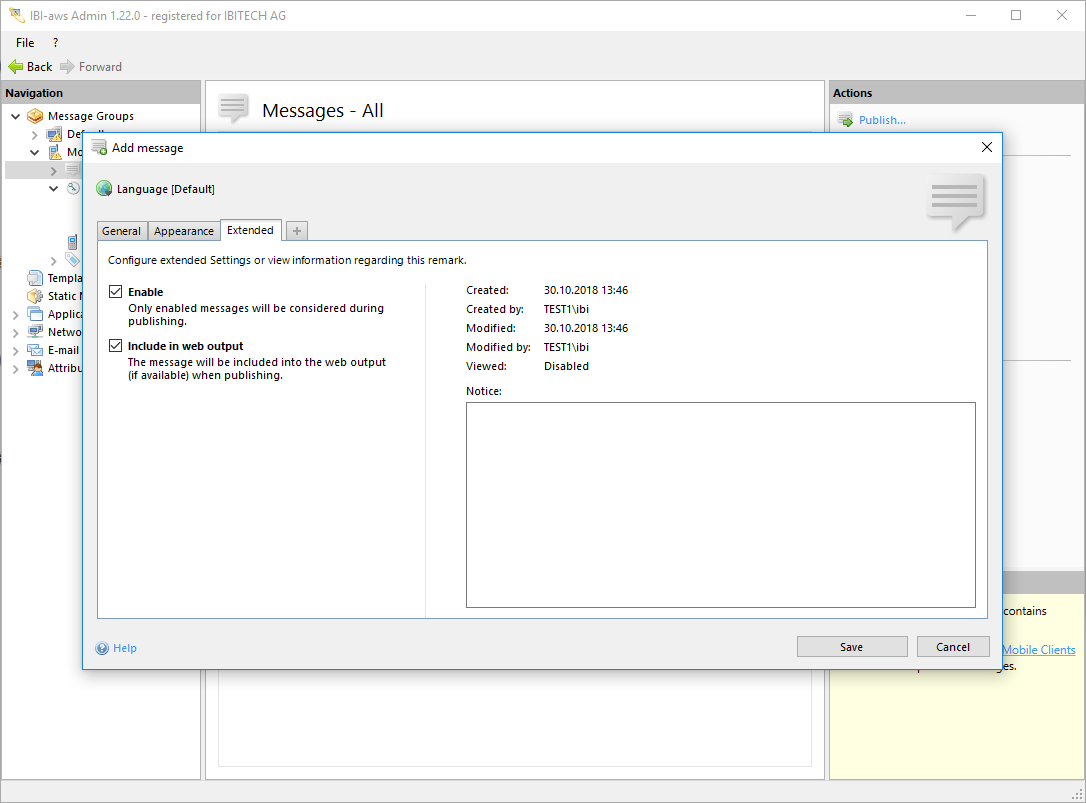
Task: Click the green Back arrow icon
Action: tap(15, 67)
